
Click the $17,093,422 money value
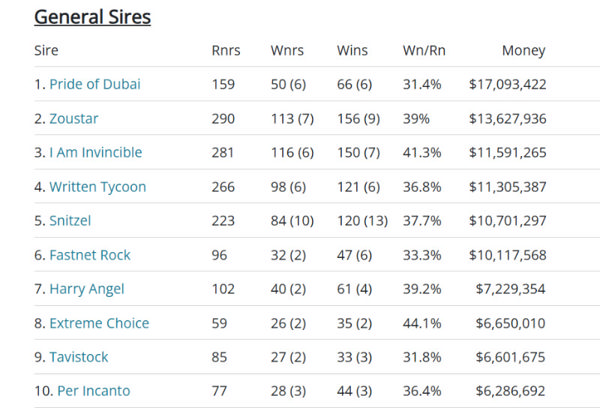tap(507, 84)
